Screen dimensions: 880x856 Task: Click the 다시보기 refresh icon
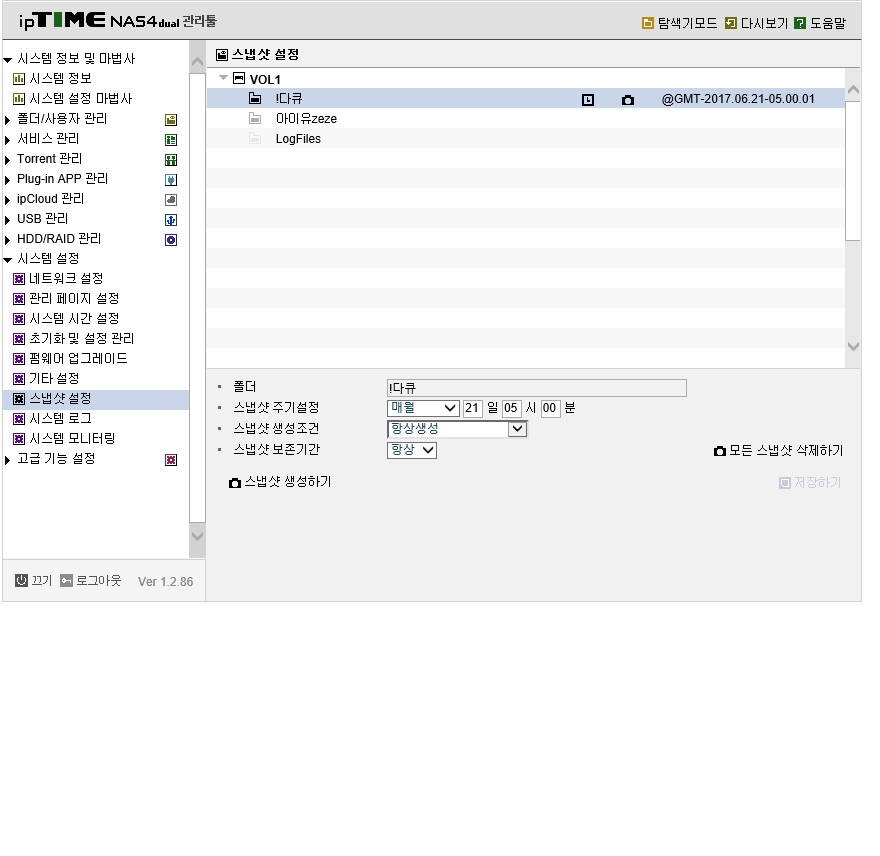tap(730, 23)
